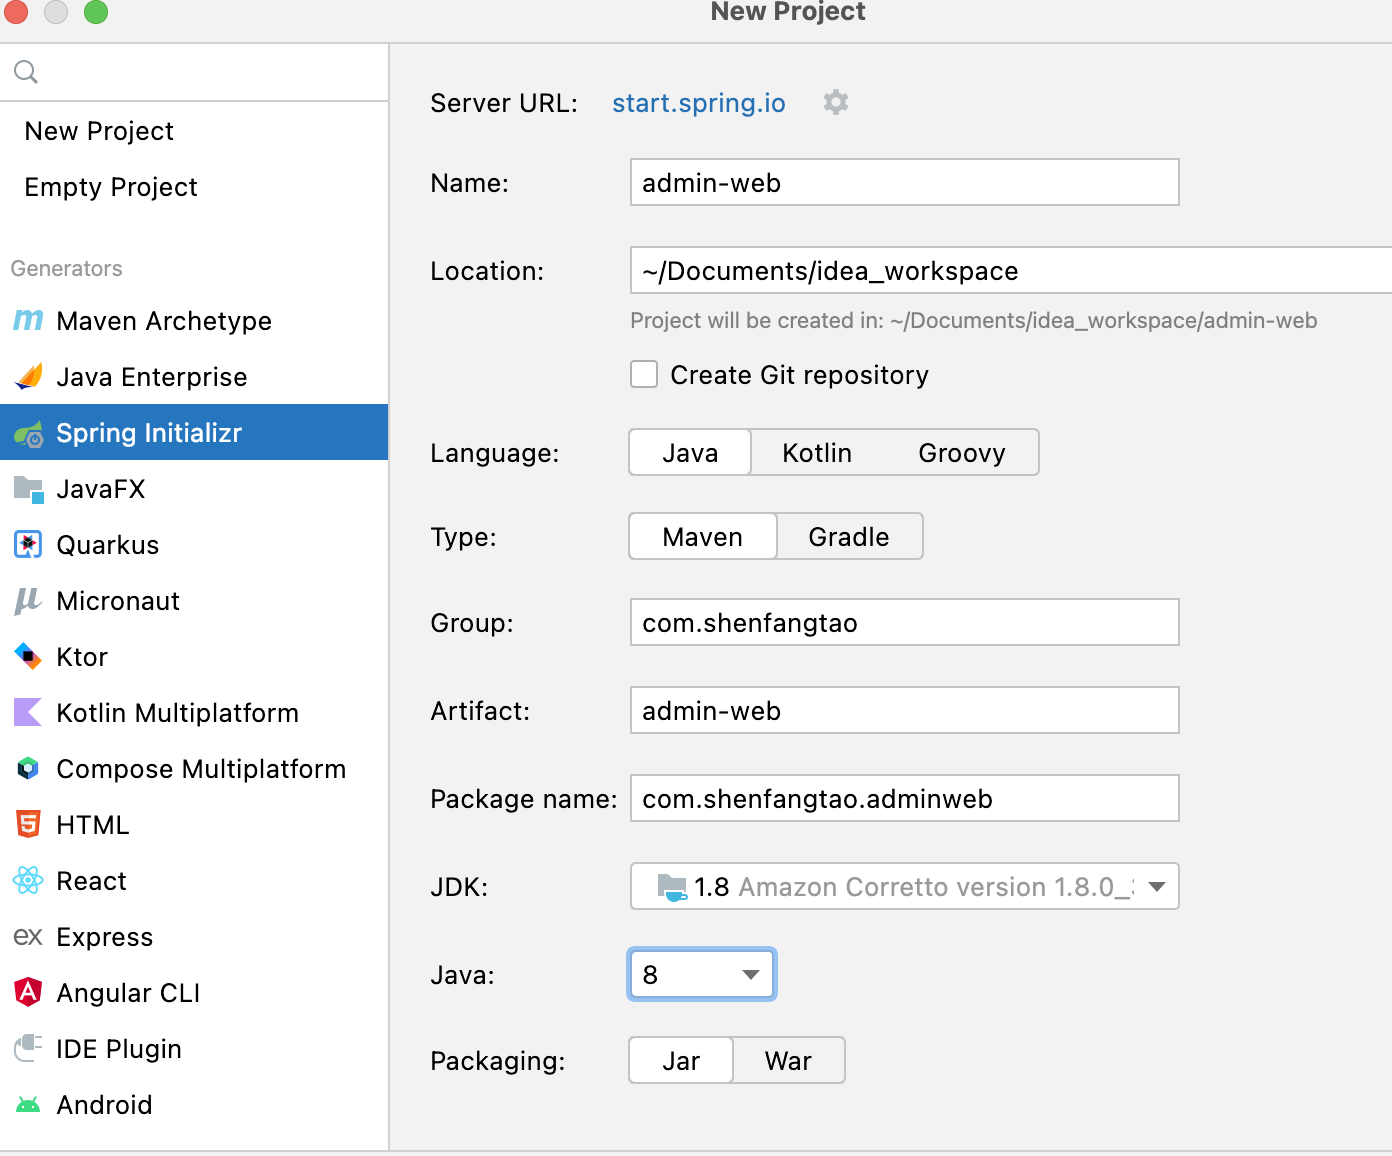Choose Maven Archetype generator label
Screen dimensions: 1392x1156
[x=164, y=321]
